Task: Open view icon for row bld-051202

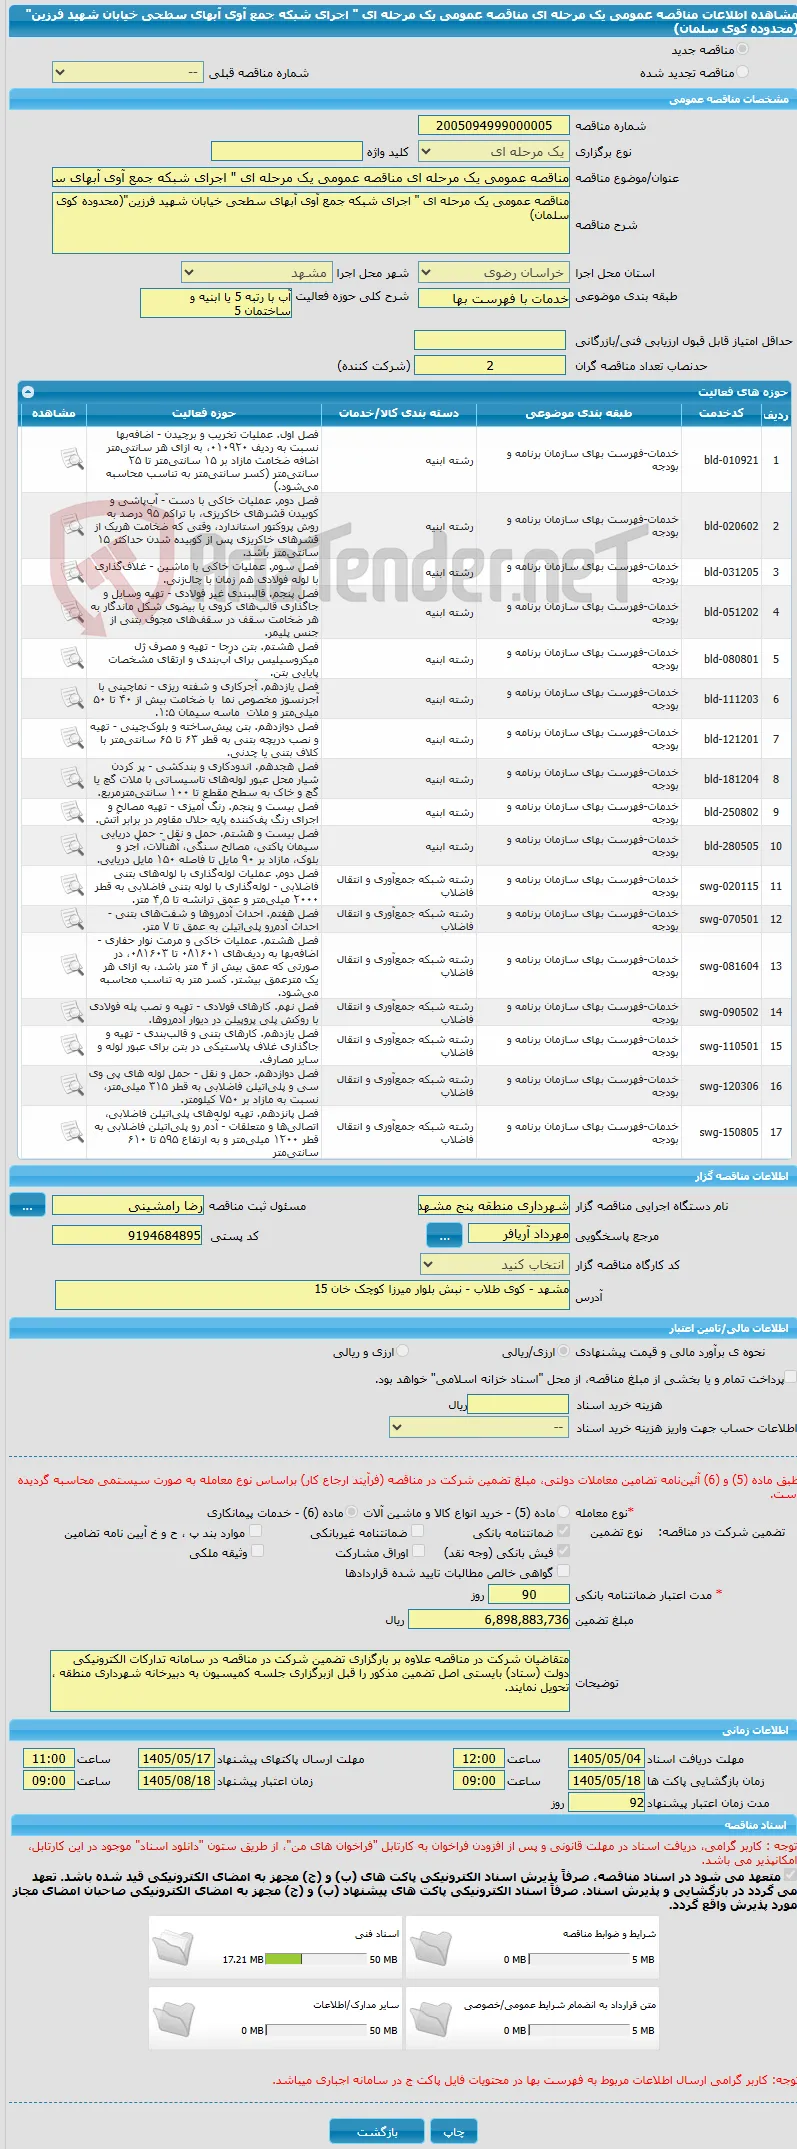Action: pos(72,611)
